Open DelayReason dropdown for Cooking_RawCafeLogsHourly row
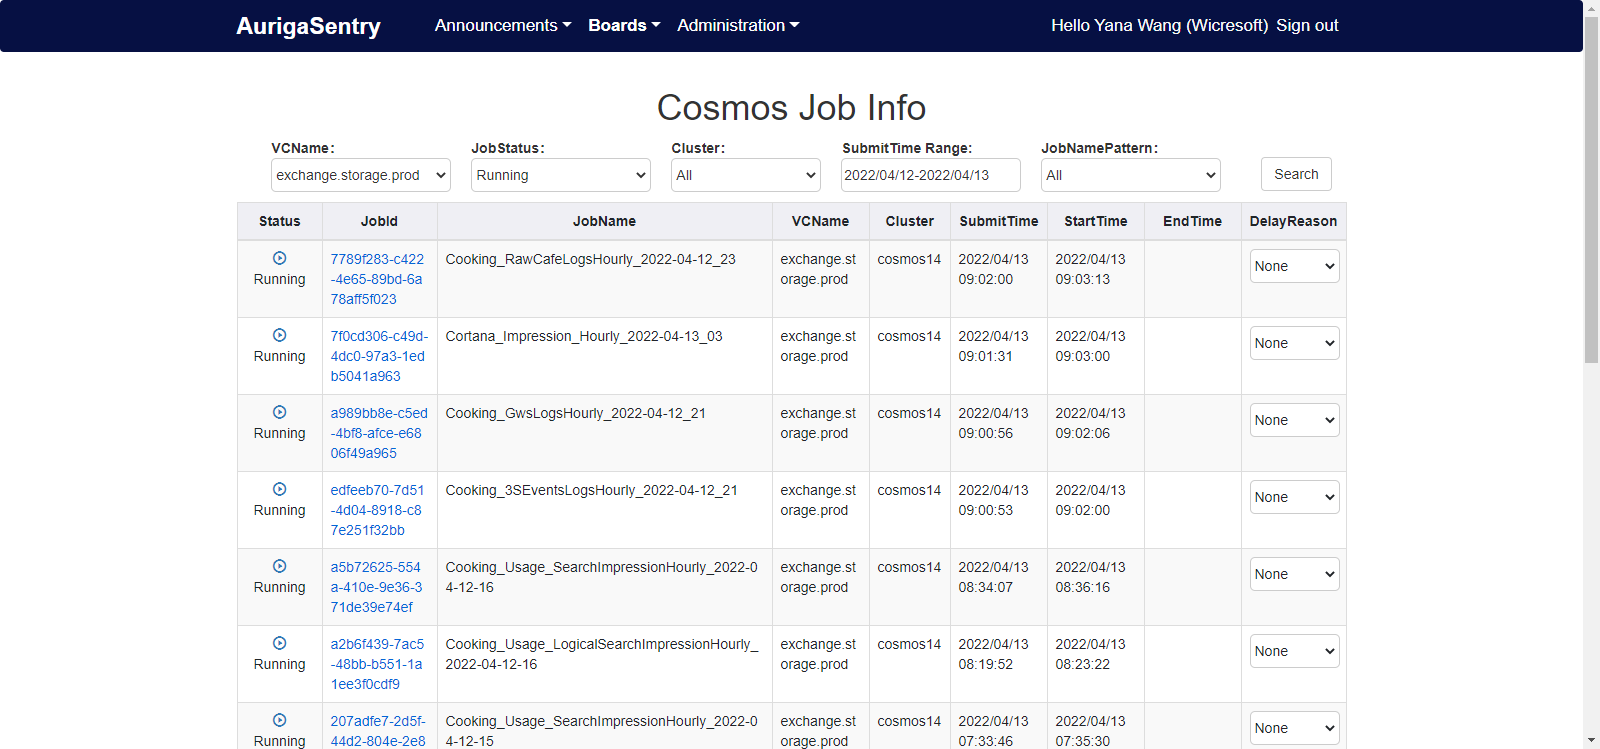This screenshot has height=749, width=1600. pyautogui.click(x=1294, y=266)
